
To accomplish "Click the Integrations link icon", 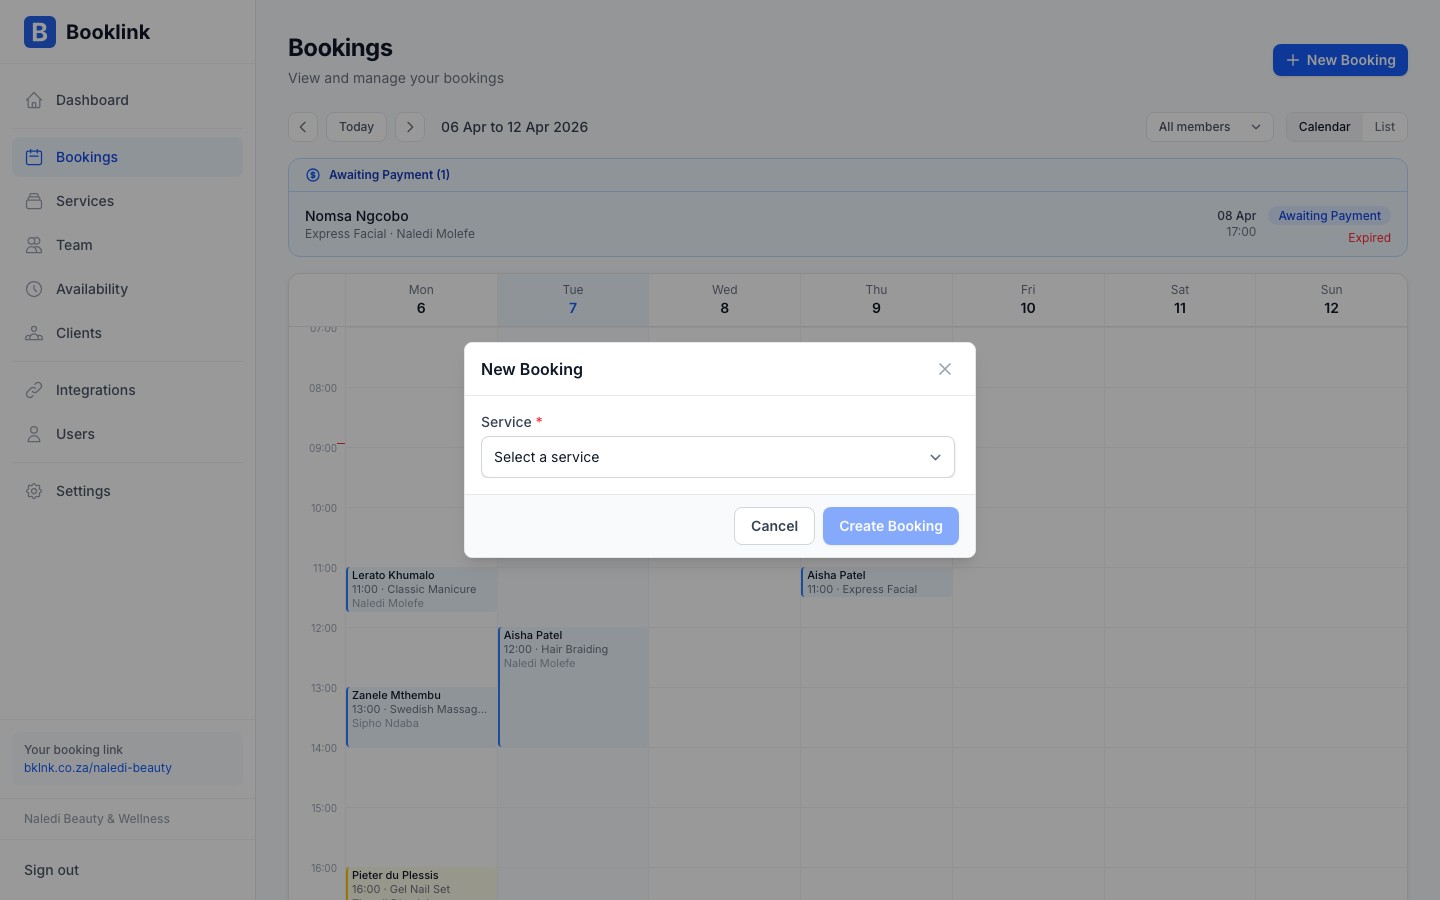I will click(x=34, y=390).
